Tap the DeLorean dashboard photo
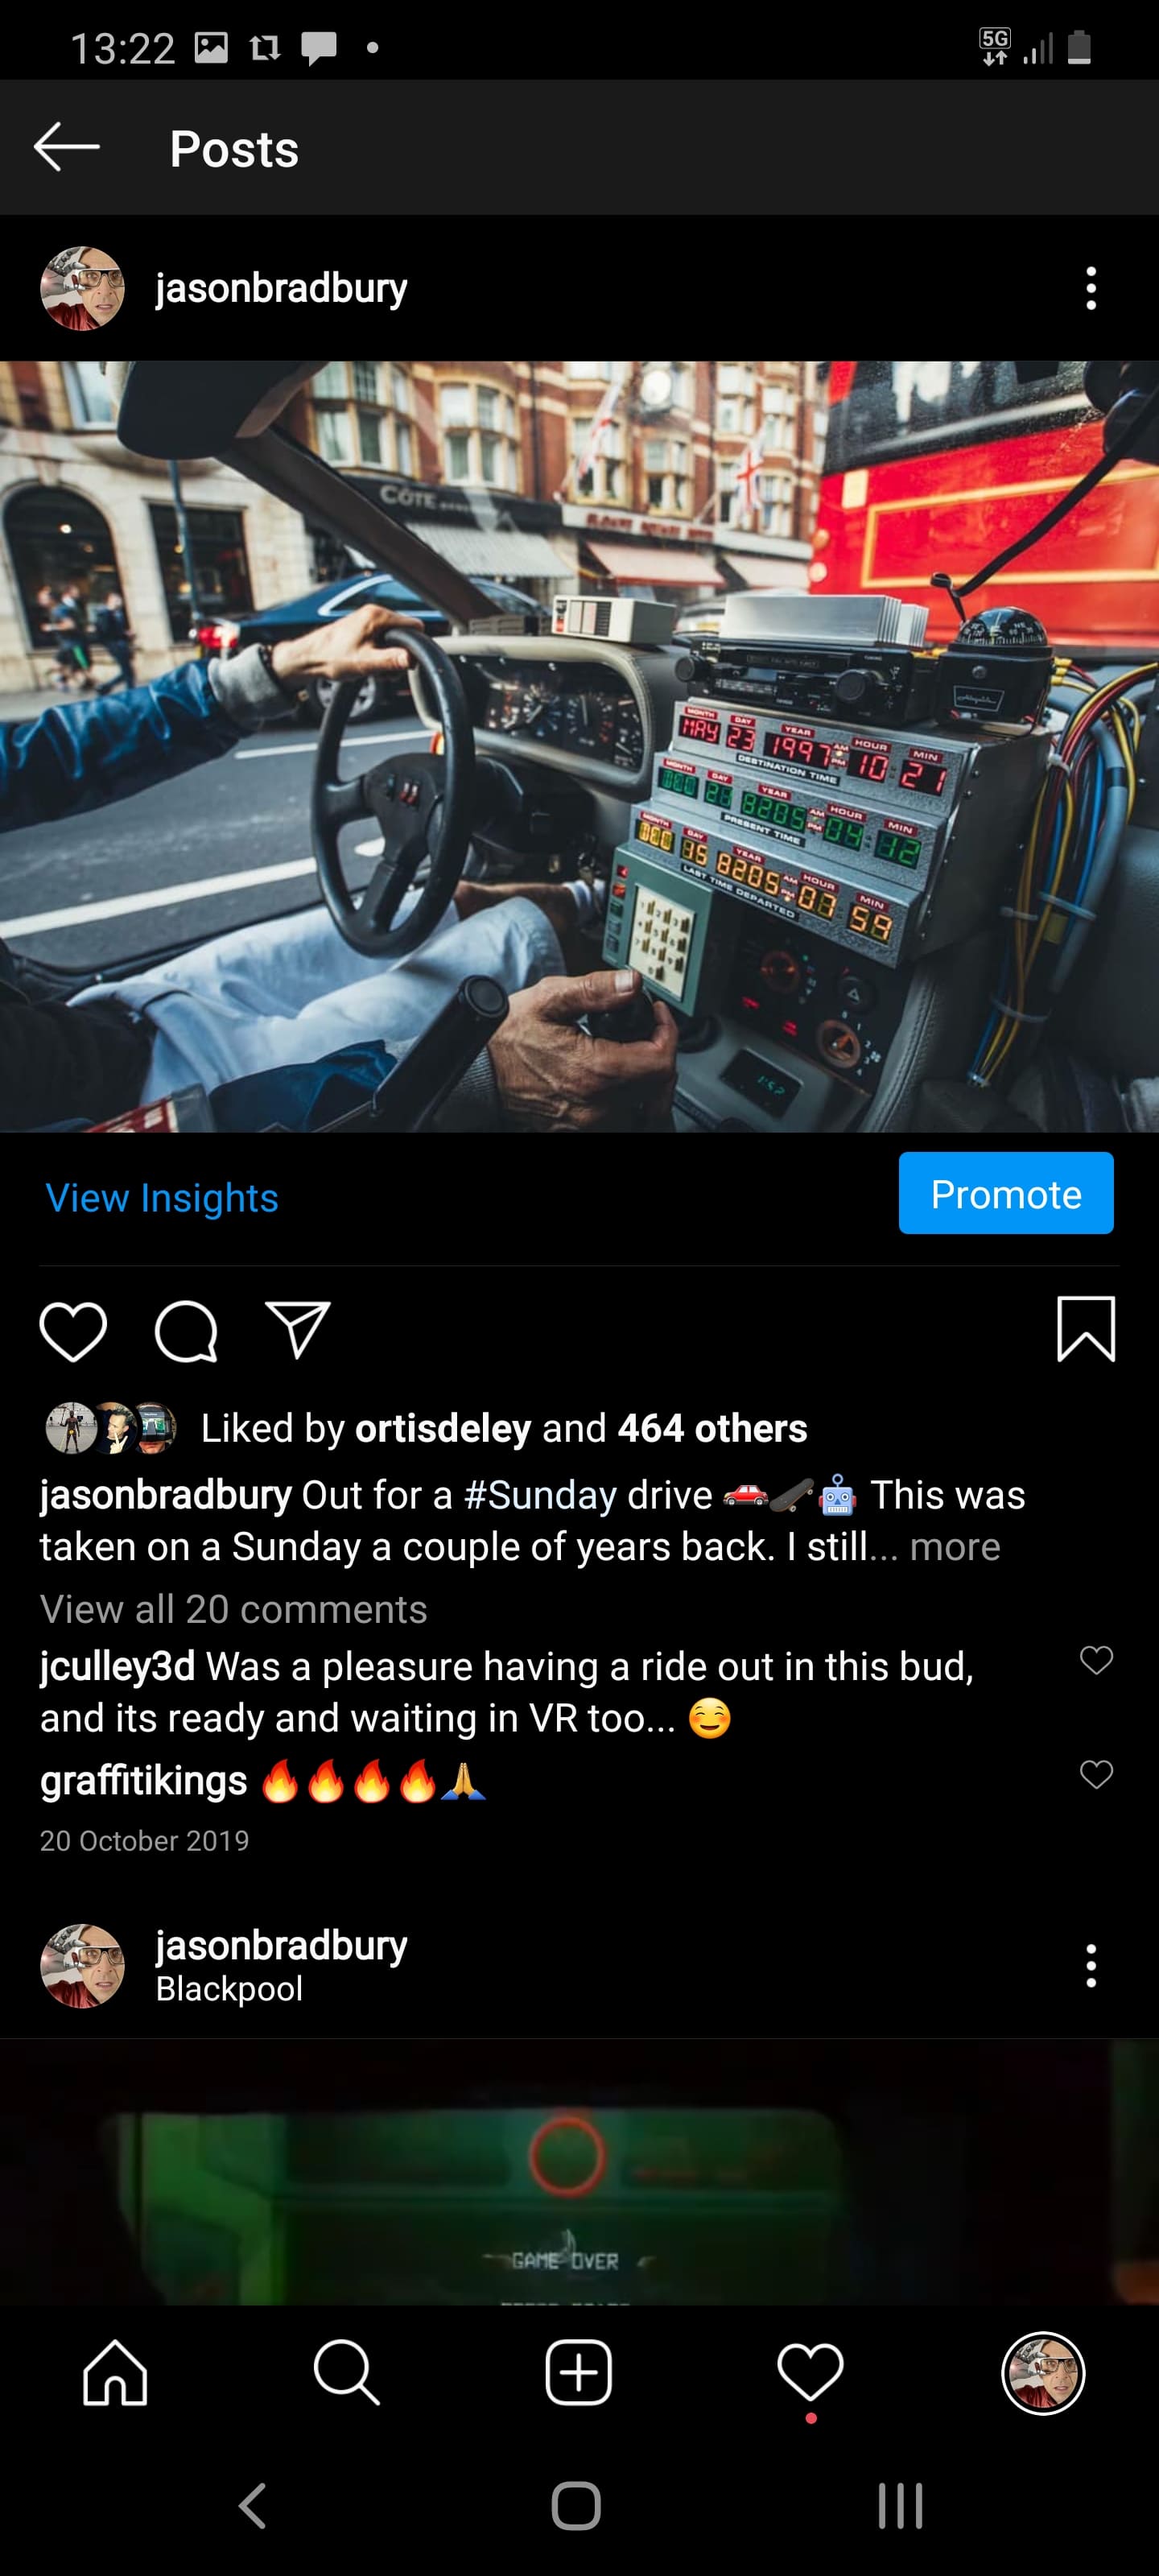This screenshot has height=2576, width=1159. point(579,746)
